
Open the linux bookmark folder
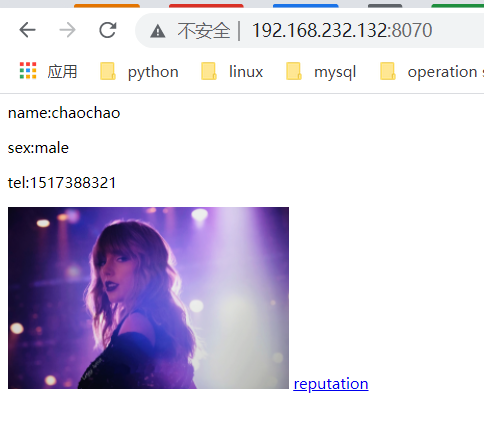[x=232, y=71]
